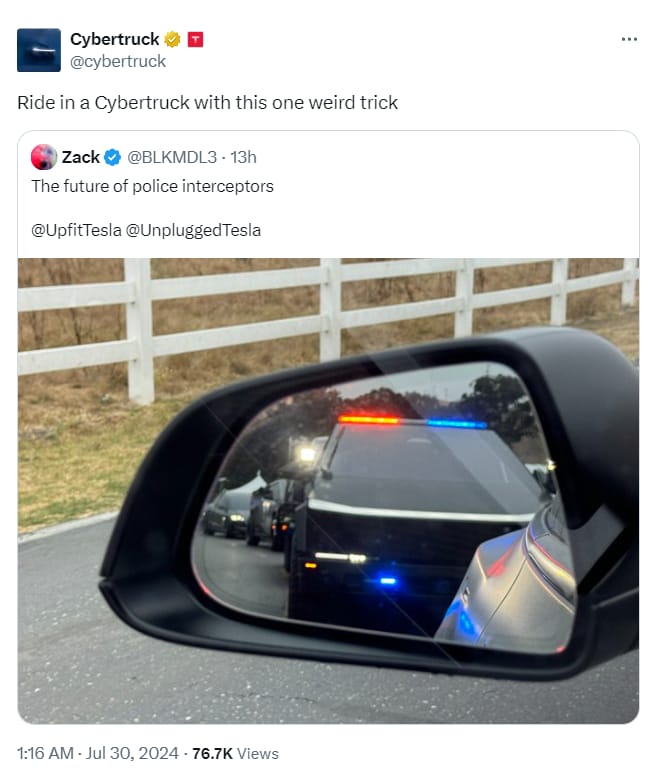Click 'The future of police interceptors' text
The width and height of the screenshot is (655, 779).
(153, 186)
